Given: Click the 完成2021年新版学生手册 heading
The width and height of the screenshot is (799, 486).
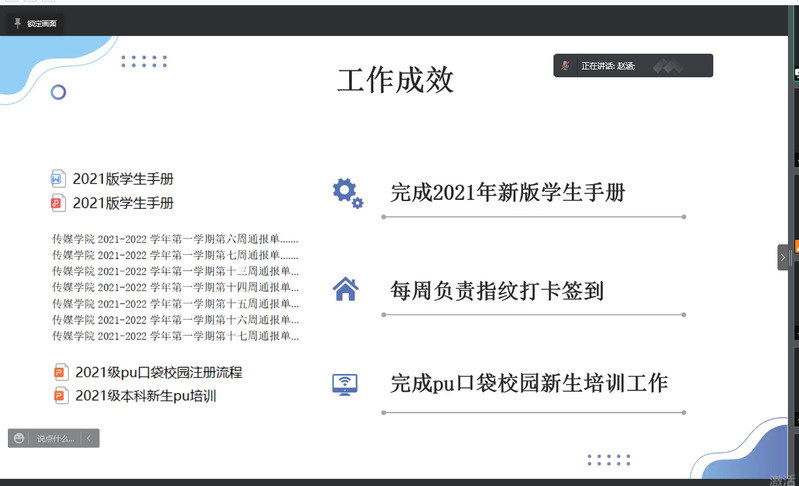Looking at the screenshot, I should tap(507, 193).
